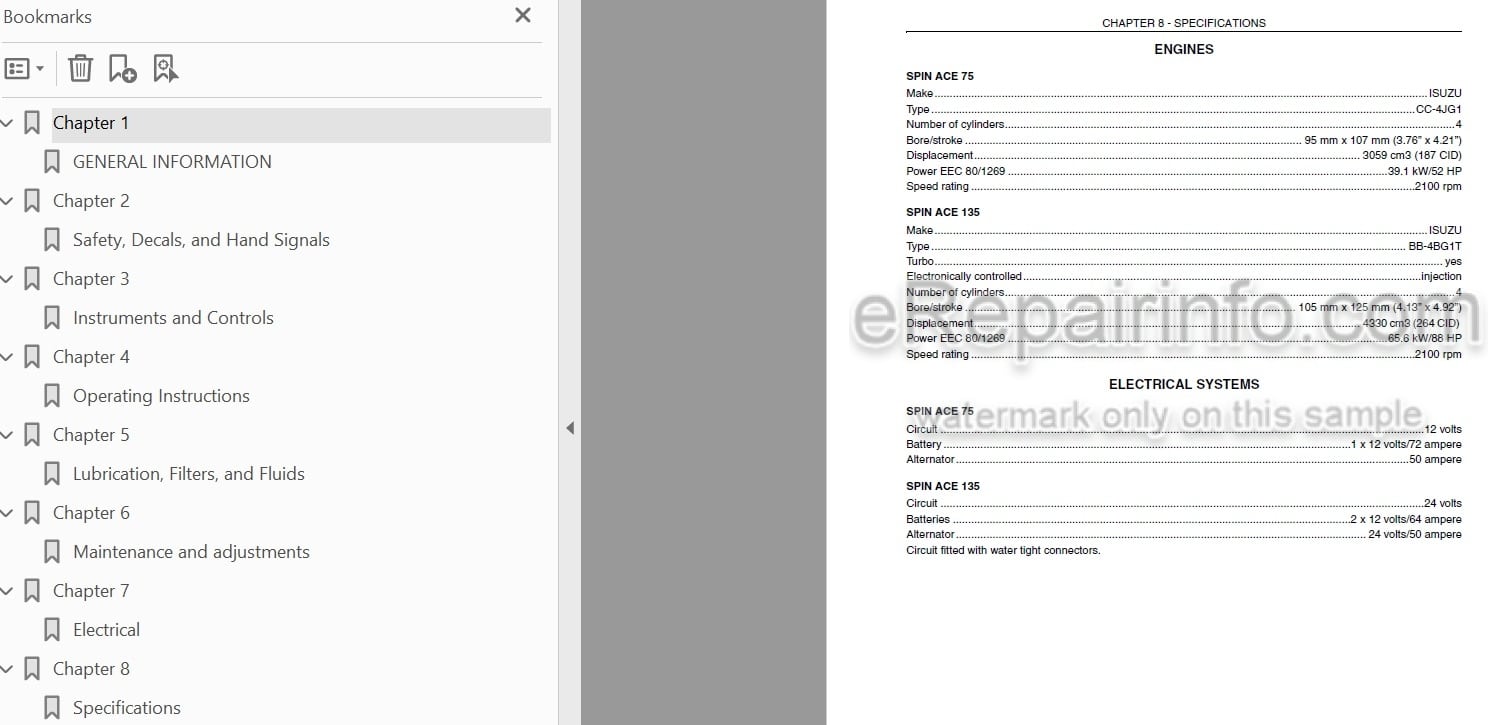
Task: Open Instruments and Controls bookmark
Action: click(173, 318)
